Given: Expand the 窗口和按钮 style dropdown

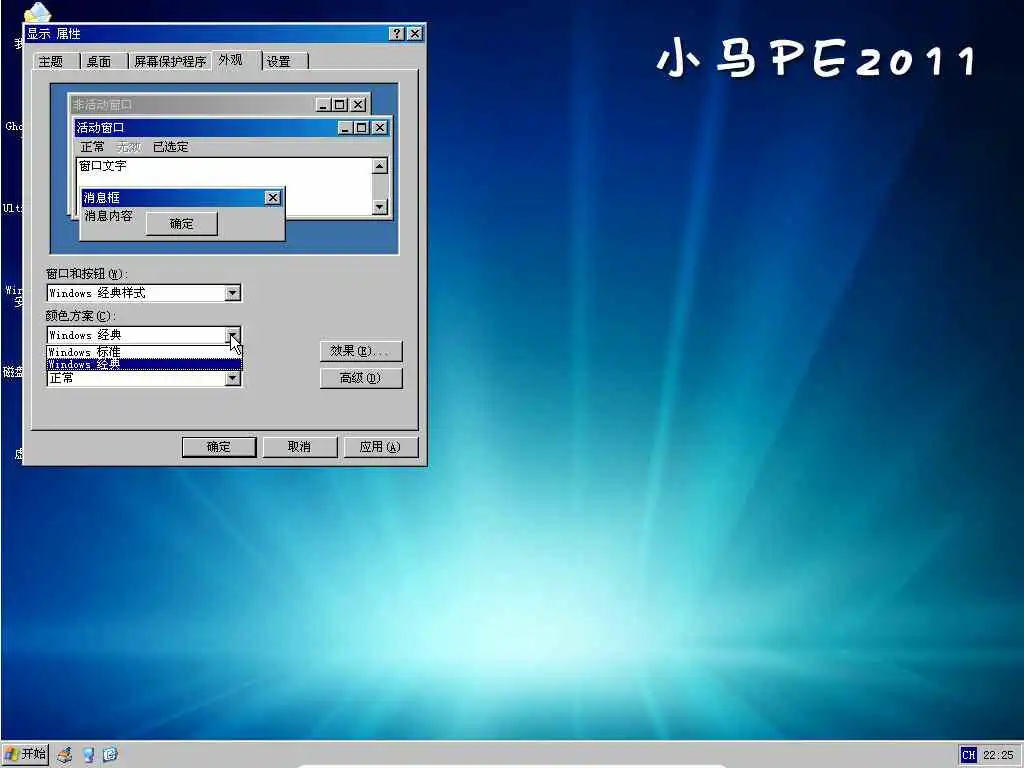Looking at the screenshot, I should coord(232,293).
